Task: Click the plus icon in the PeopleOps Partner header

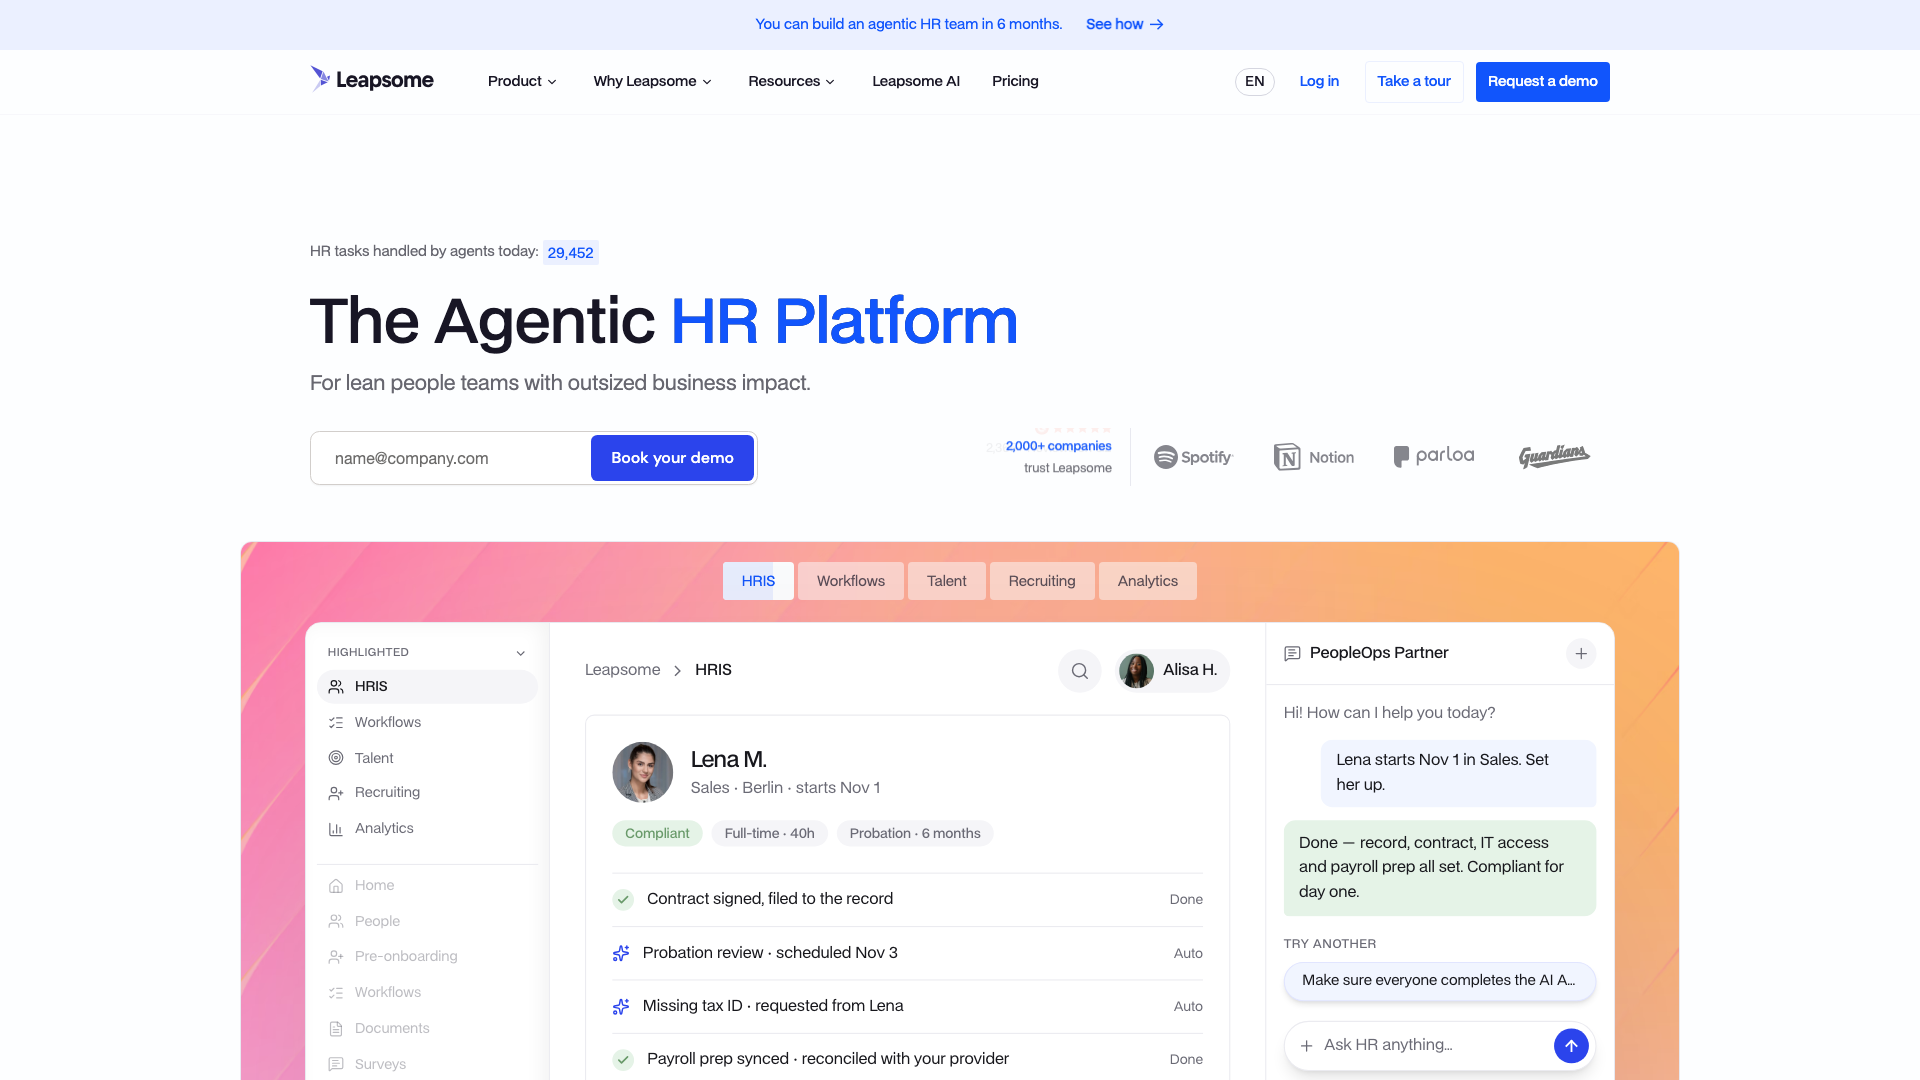Action: click(1581, 653)
